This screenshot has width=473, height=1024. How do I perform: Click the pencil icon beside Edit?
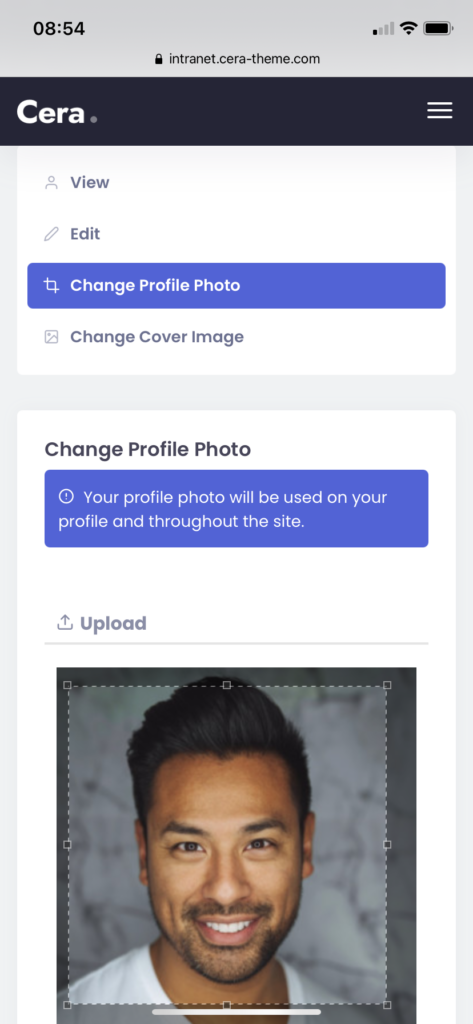[x=51, y=234]
